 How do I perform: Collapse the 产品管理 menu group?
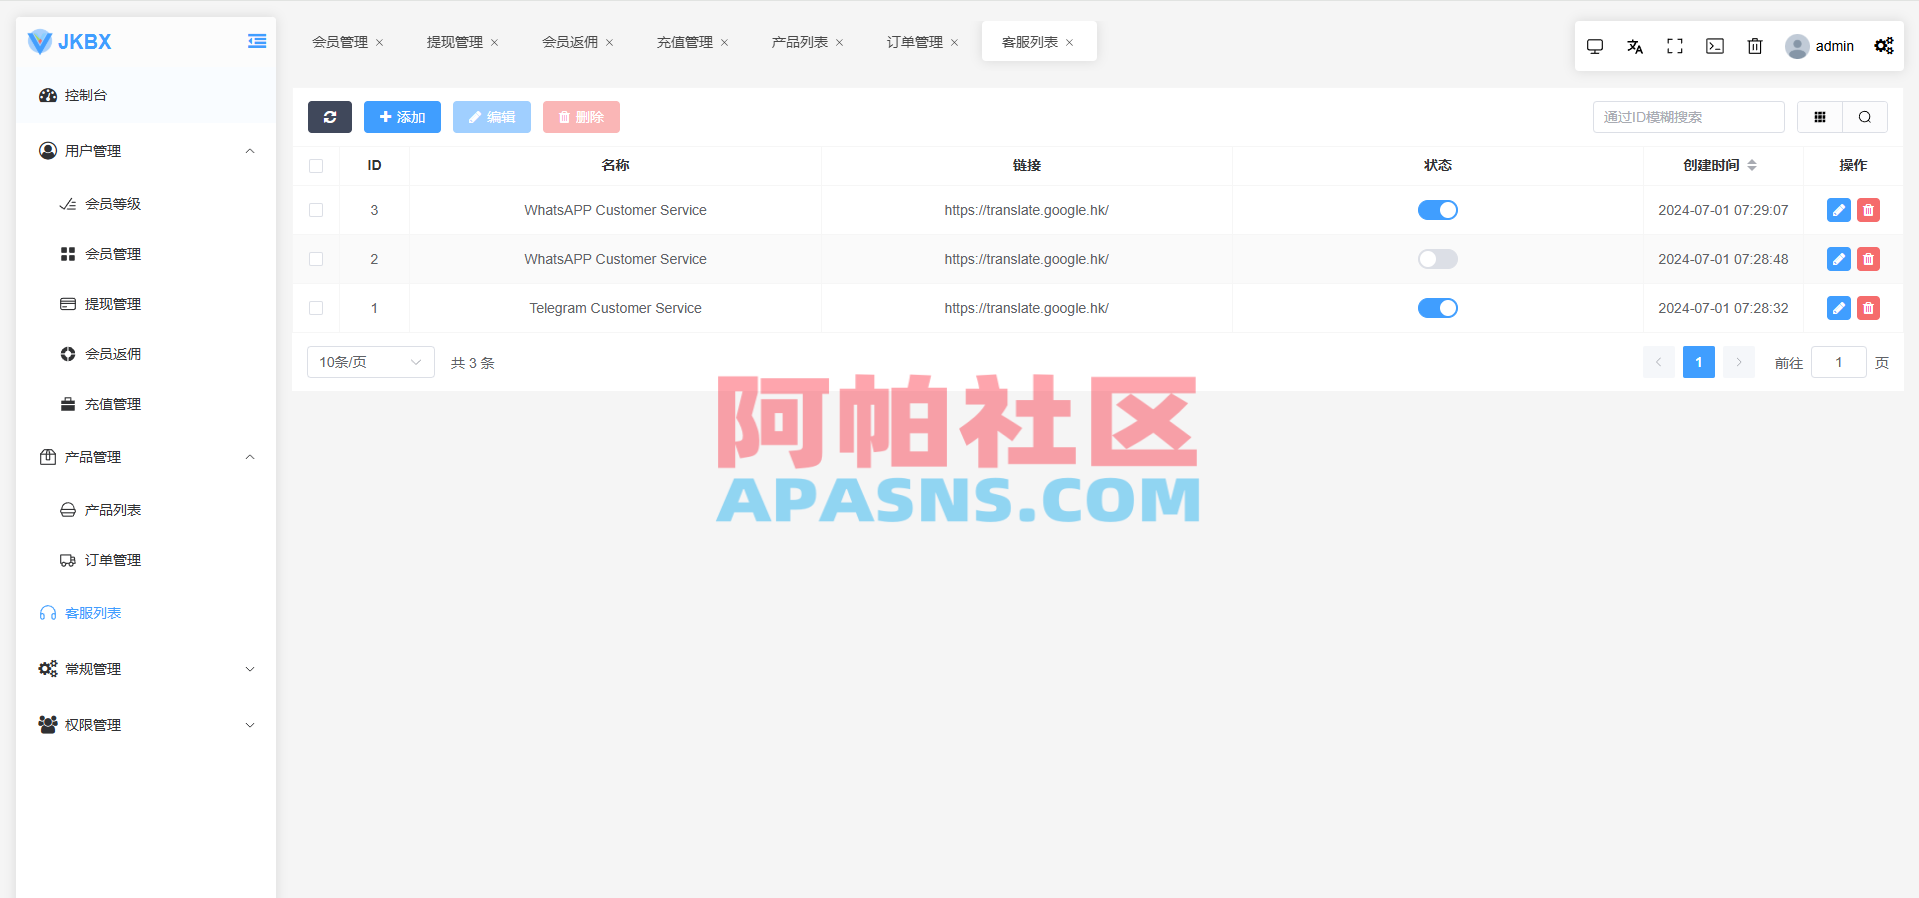(x=146, y=457)
